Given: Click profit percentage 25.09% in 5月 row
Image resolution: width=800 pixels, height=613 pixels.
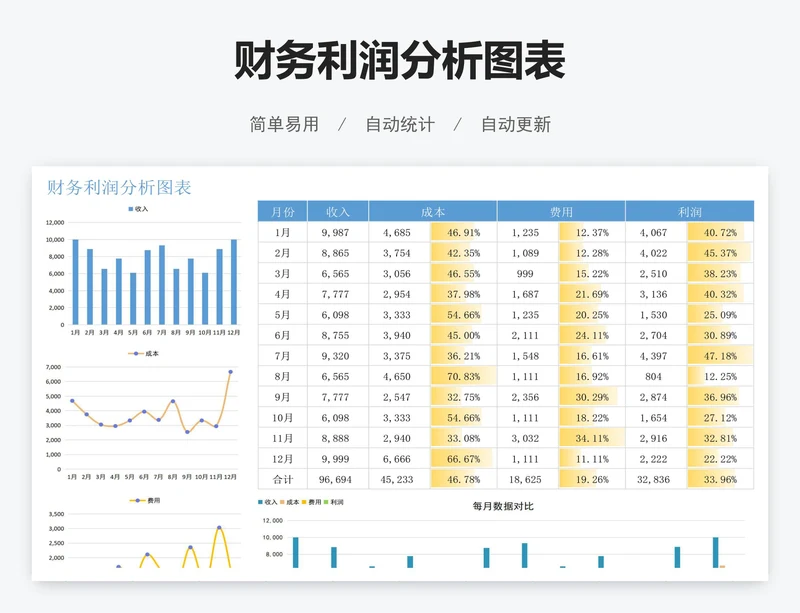Looking at the screenshot, I should pos(720,315).
